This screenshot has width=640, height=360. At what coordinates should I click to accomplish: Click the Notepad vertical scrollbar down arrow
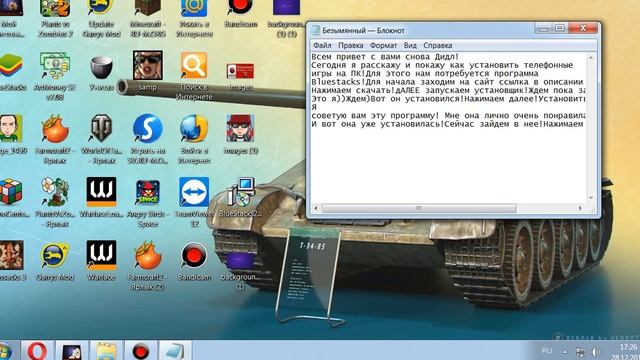(x=591, y=198)
